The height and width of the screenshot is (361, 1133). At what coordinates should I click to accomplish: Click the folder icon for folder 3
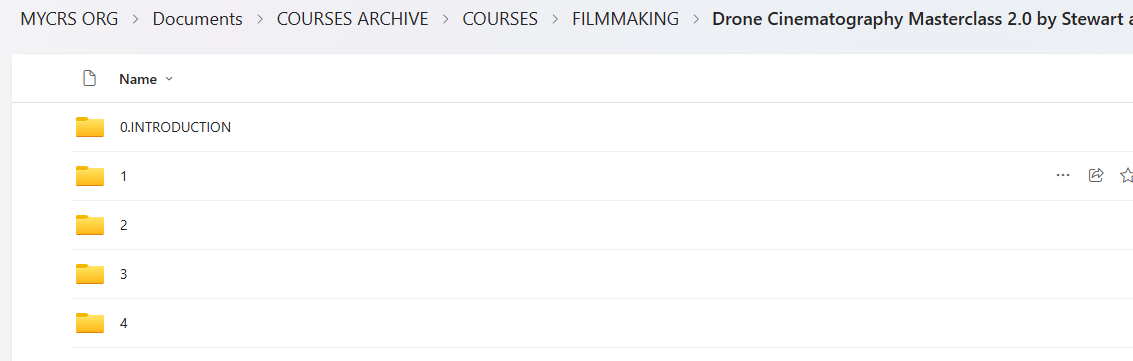point(90,274)
